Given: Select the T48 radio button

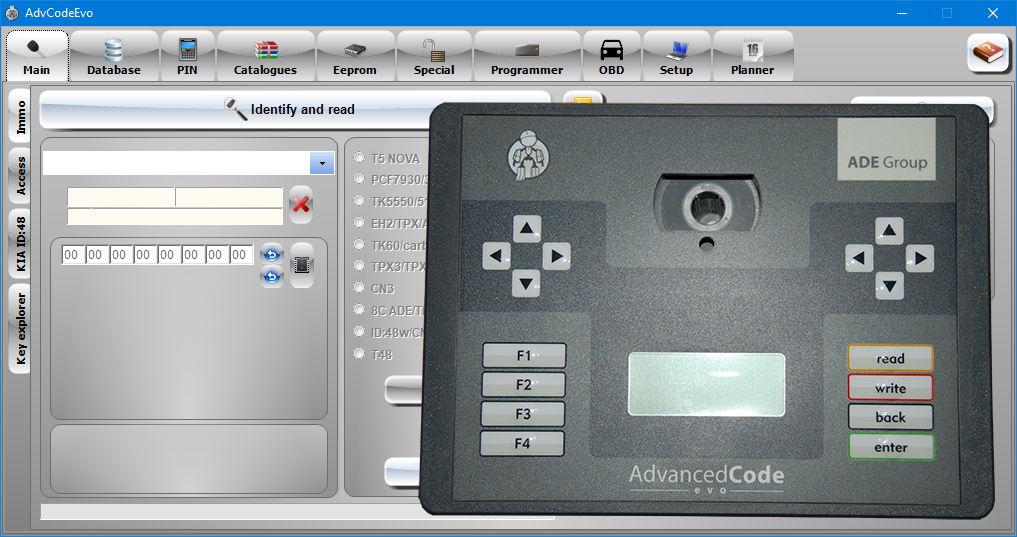Looking at the screenshot, I should click(359, 353).
